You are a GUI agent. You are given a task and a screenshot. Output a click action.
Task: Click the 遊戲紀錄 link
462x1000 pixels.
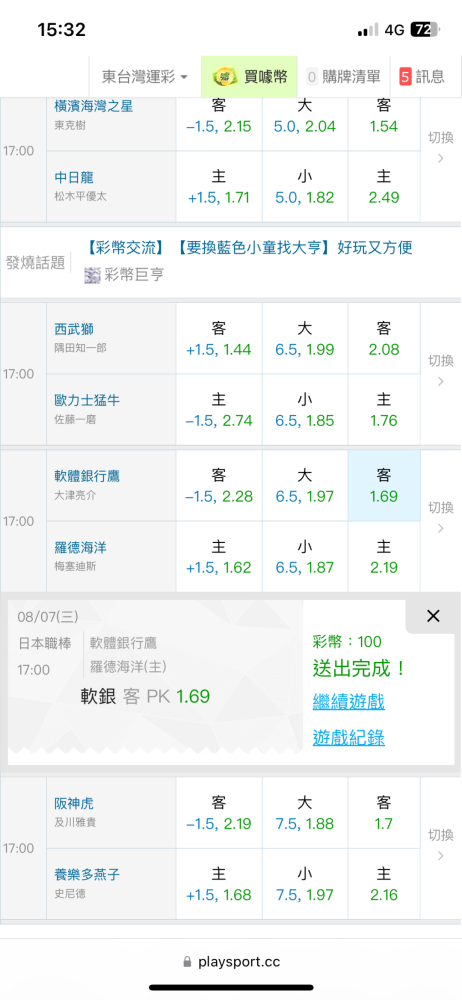click(x=348, y=738)
